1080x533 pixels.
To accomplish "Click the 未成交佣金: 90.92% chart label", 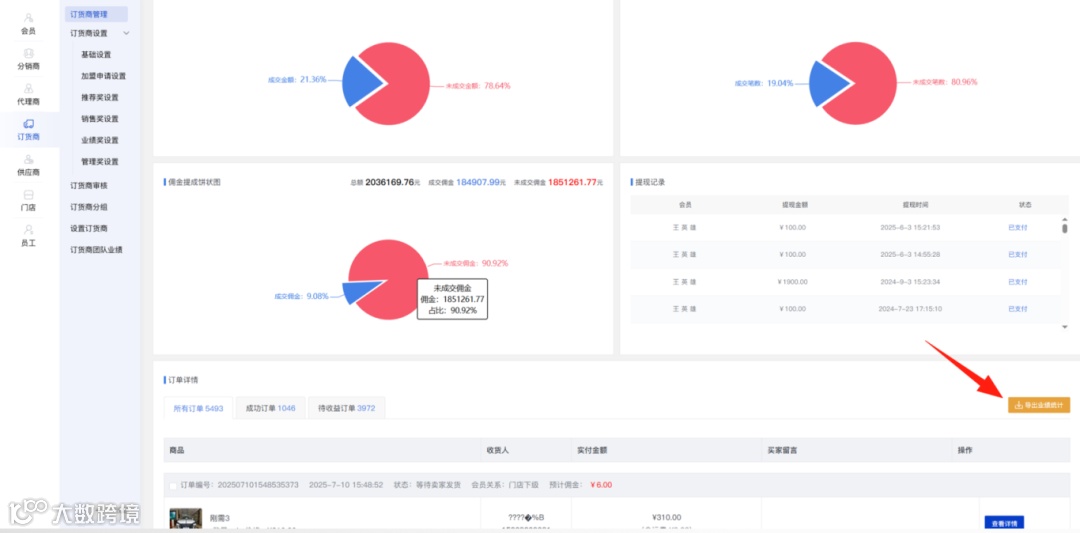I will click(x=476, y=263).
